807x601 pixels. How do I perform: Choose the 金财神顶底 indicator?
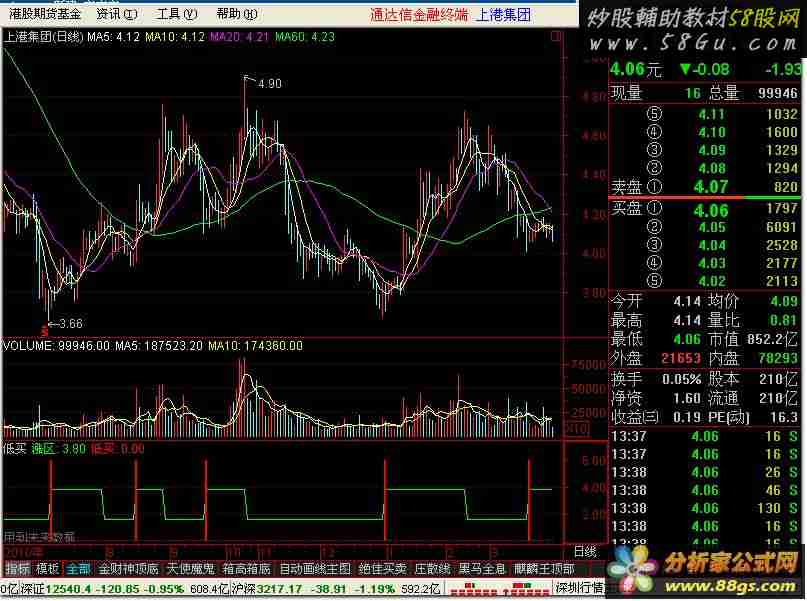coord(129,569)
